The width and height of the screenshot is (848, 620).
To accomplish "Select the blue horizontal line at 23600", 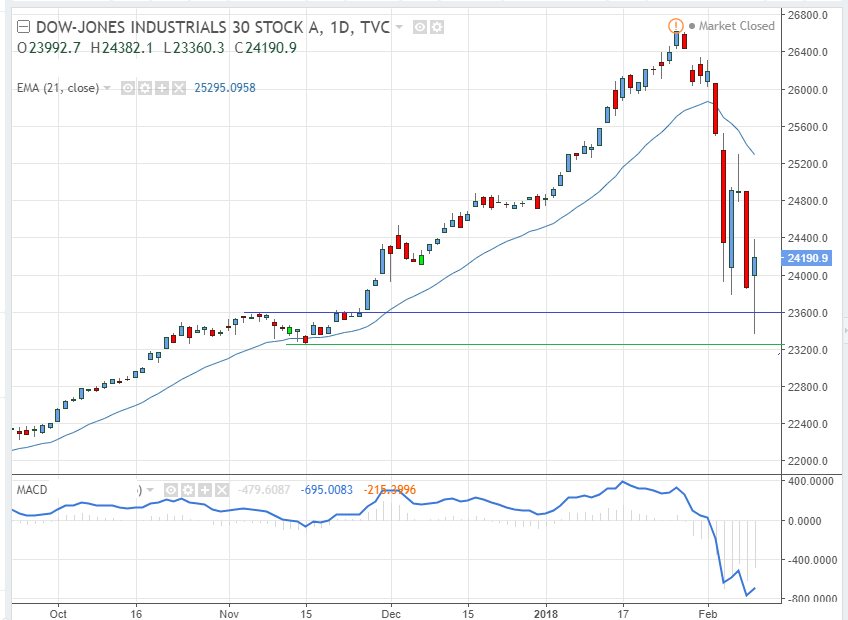I will pyautogui.click(x=512, y=312).
